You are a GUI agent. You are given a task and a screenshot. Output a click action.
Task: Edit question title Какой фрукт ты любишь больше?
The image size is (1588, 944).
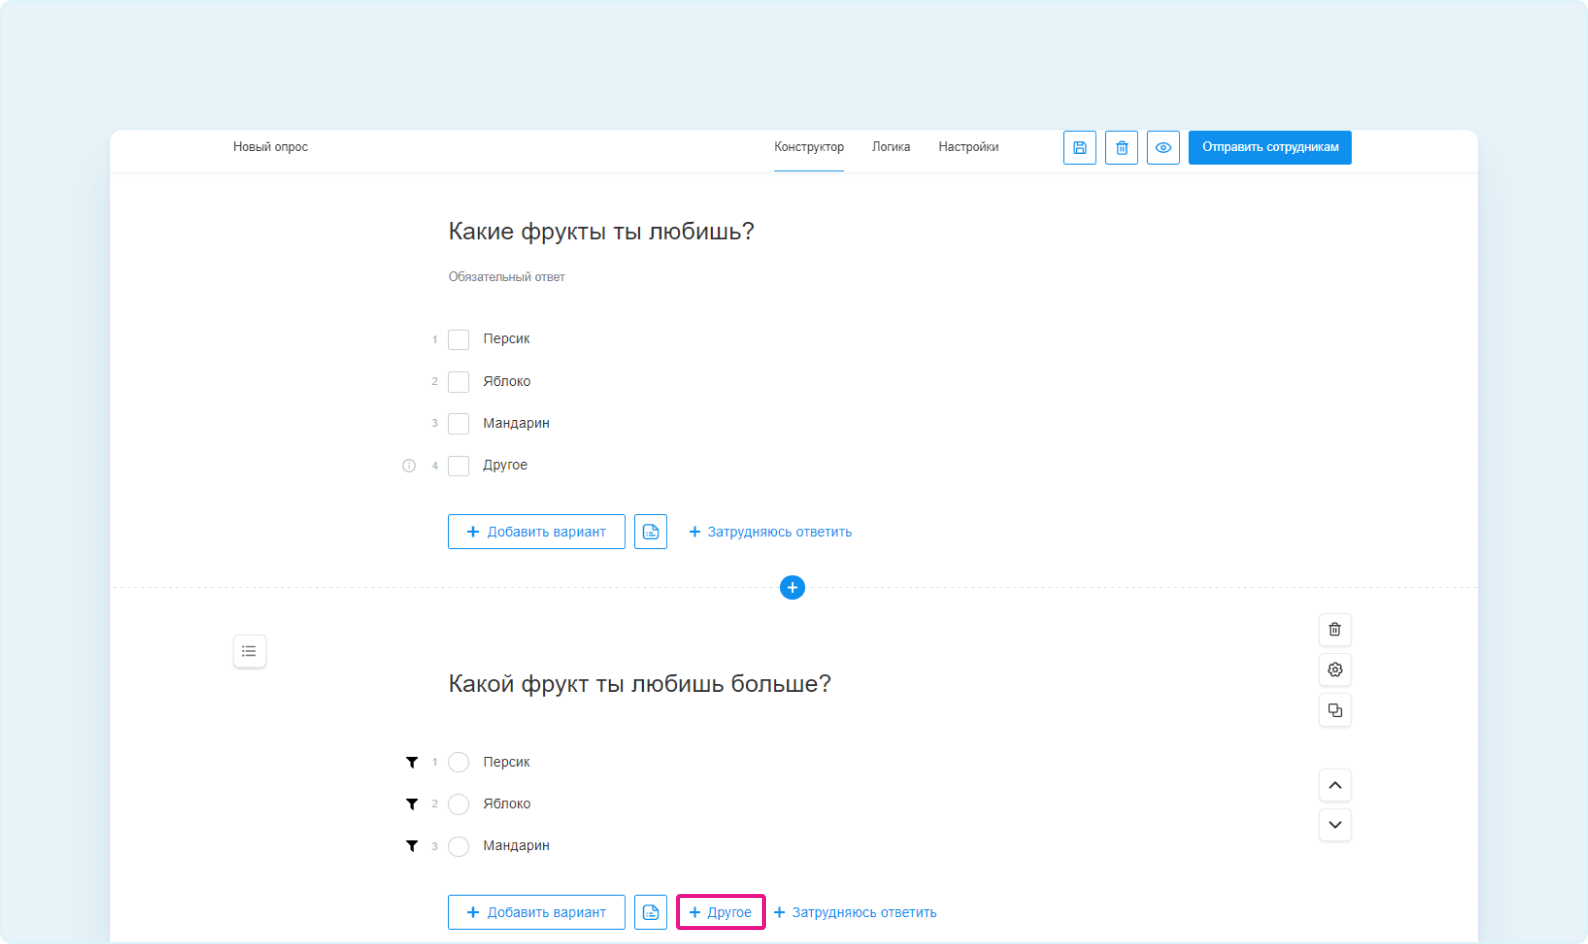pos(640,684)
